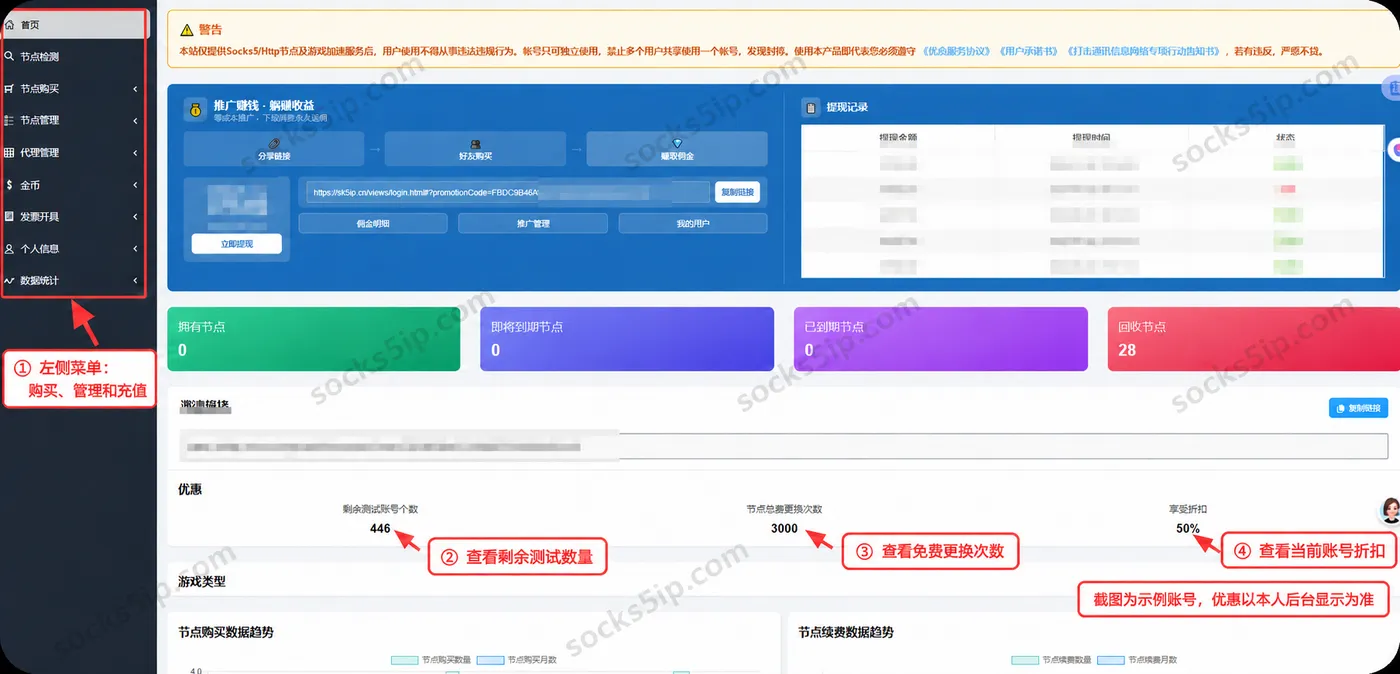Screen dimensions: 1400x674
Task: Click the chart line icon beside 数据统计
Action: pos(10,280)
